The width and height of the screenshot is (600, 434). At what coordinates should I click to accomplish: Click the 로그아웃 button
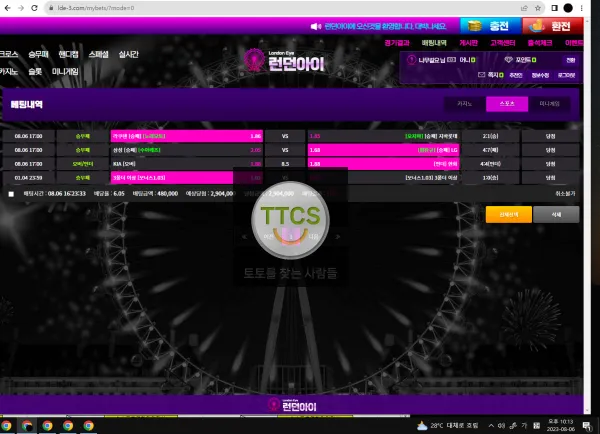(x=566, y=75)
